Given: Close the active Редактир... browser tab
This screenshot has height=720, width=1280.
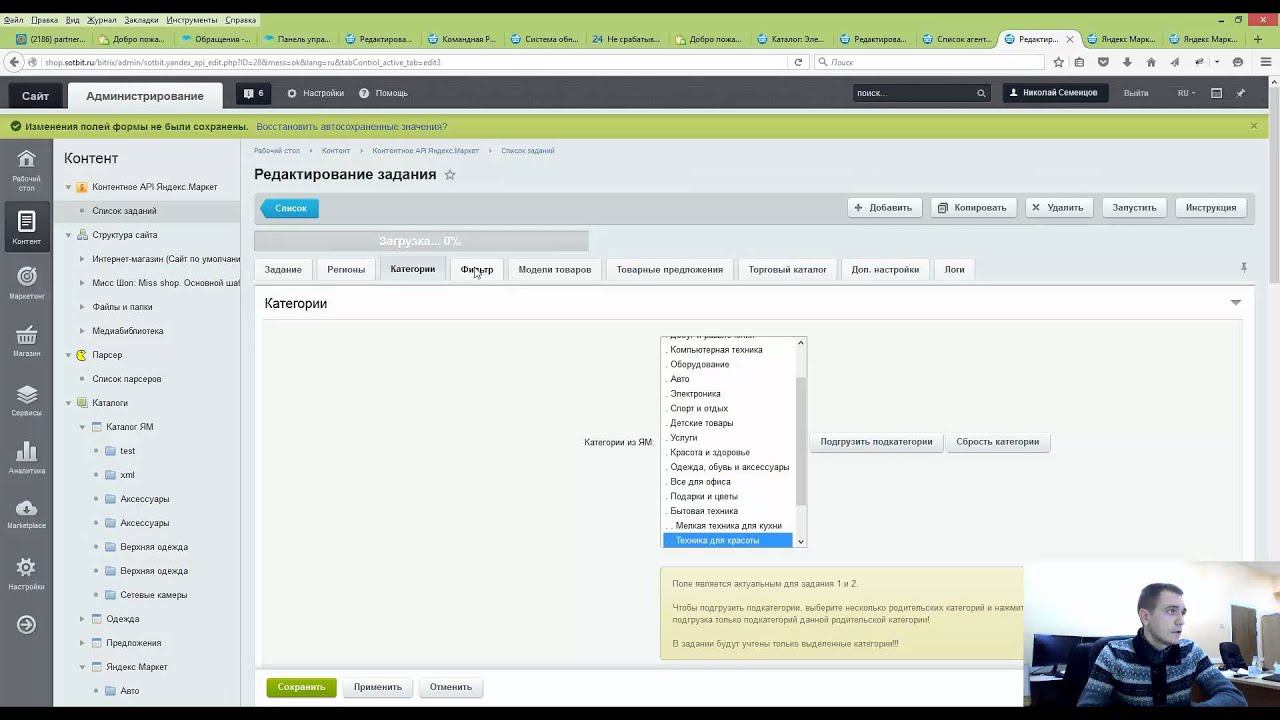Looking at the screenshot, I should pos(1070,39).
